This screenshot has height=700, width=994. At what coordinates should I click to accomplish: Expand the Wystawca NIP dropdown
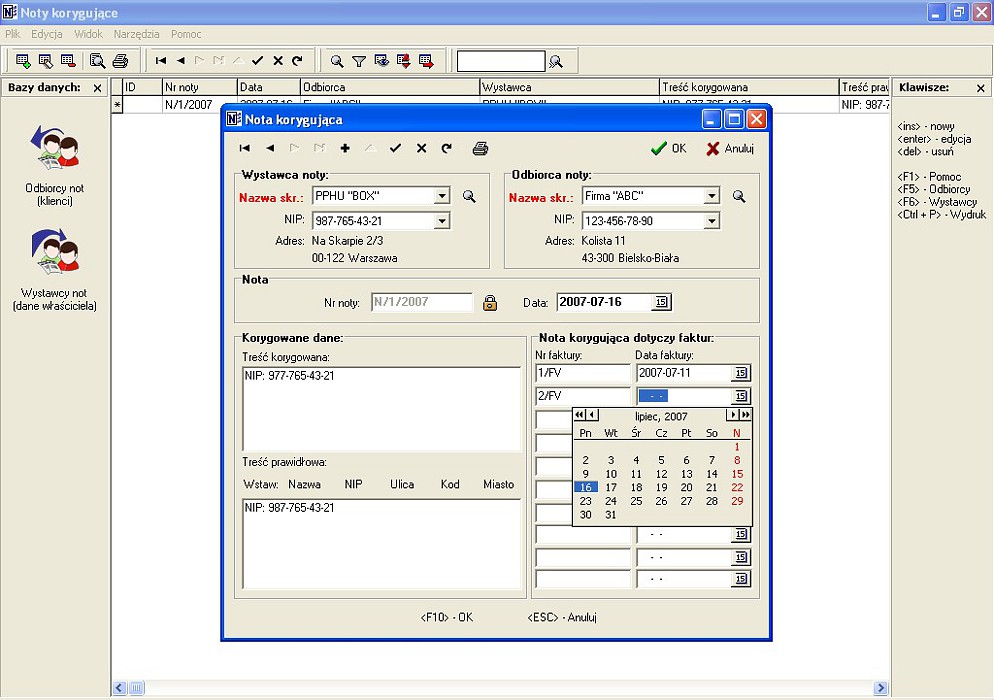click(442, 221)
